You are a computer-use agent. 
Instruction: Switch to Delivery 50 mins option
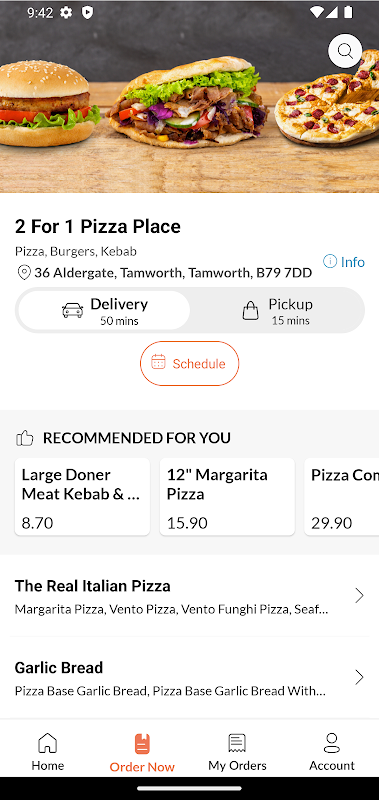pyautogui.click(x=105, y=311)
